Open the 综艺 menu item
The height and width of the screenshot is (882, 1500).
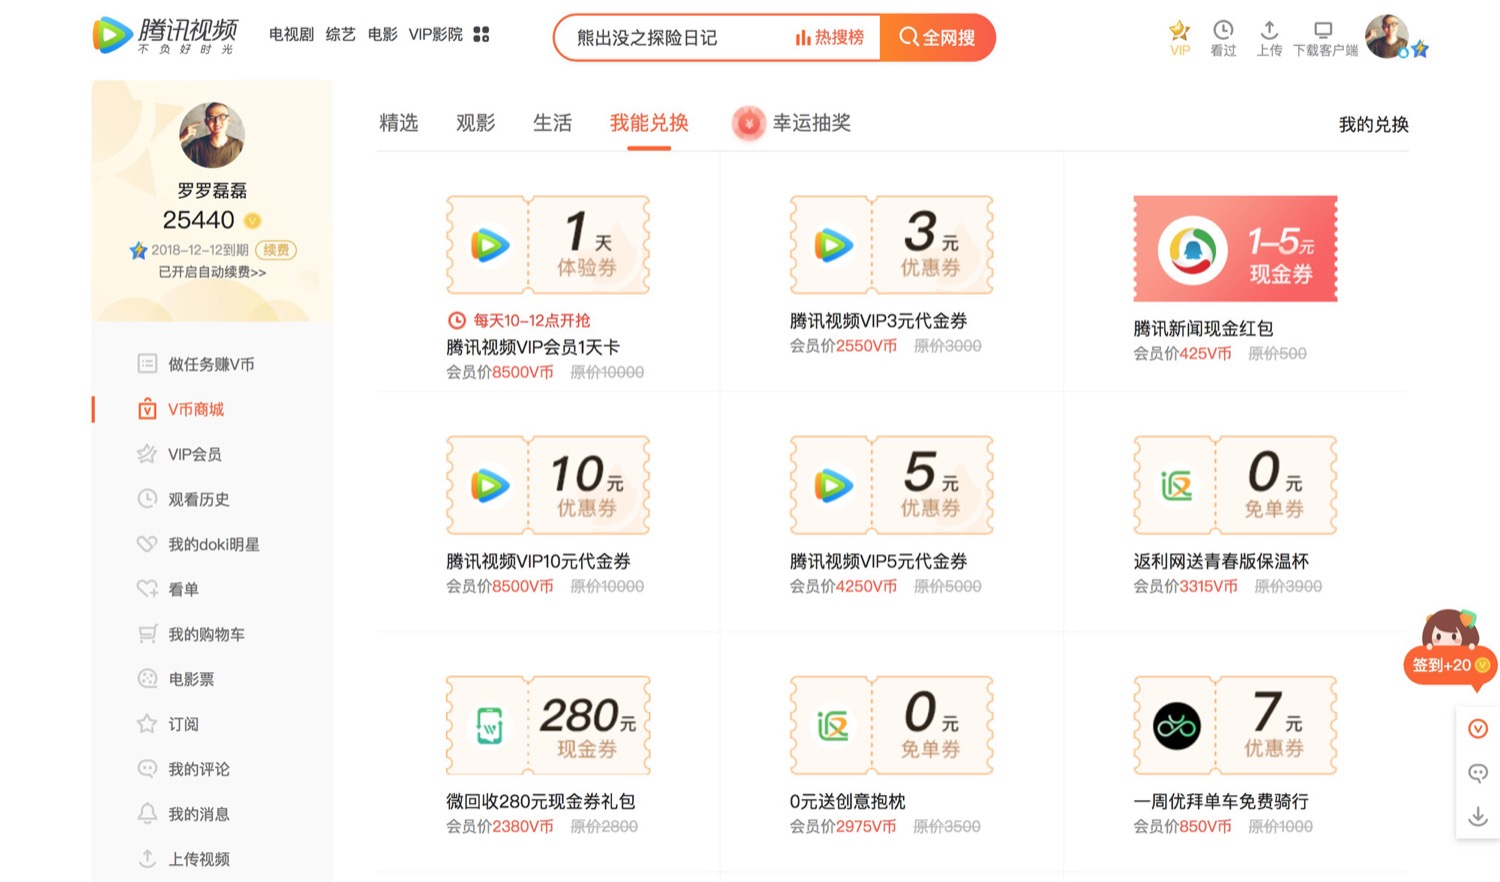(x=340, y=34)
